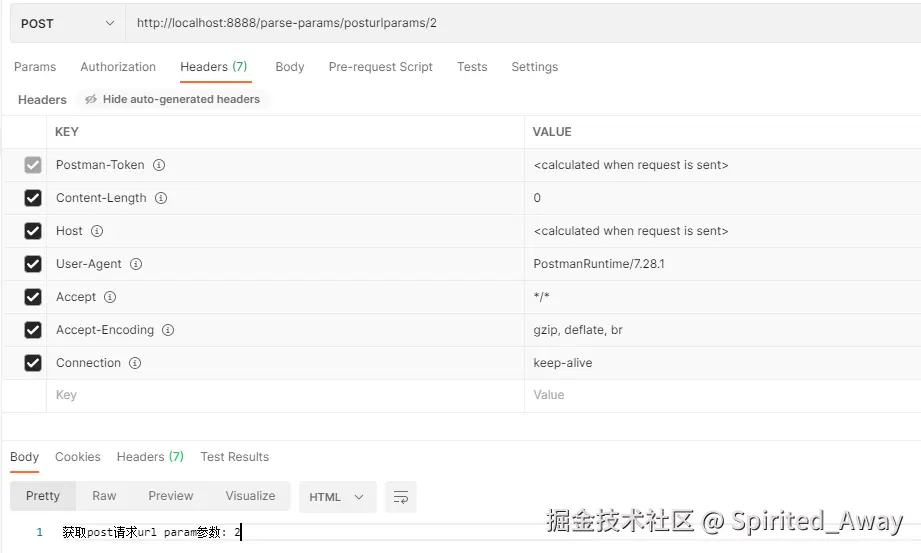The width and height of the screenshot is (921, 553).
Task: Click the empty Key input cell
Action: point(285,396)
